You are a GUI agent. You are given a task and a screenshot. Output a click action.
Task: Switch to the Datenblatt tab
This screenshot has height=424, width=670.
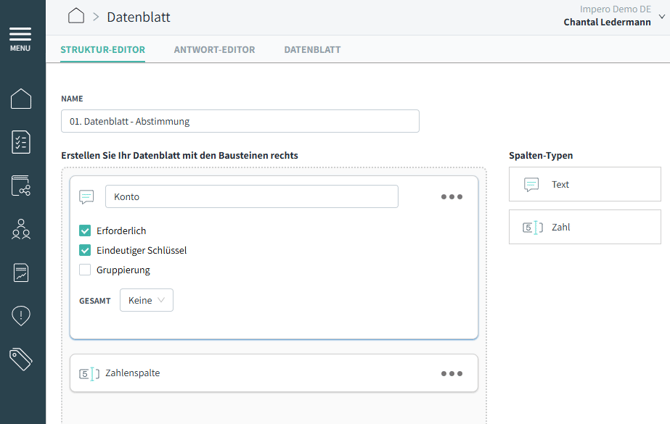[x=312, y=50]
